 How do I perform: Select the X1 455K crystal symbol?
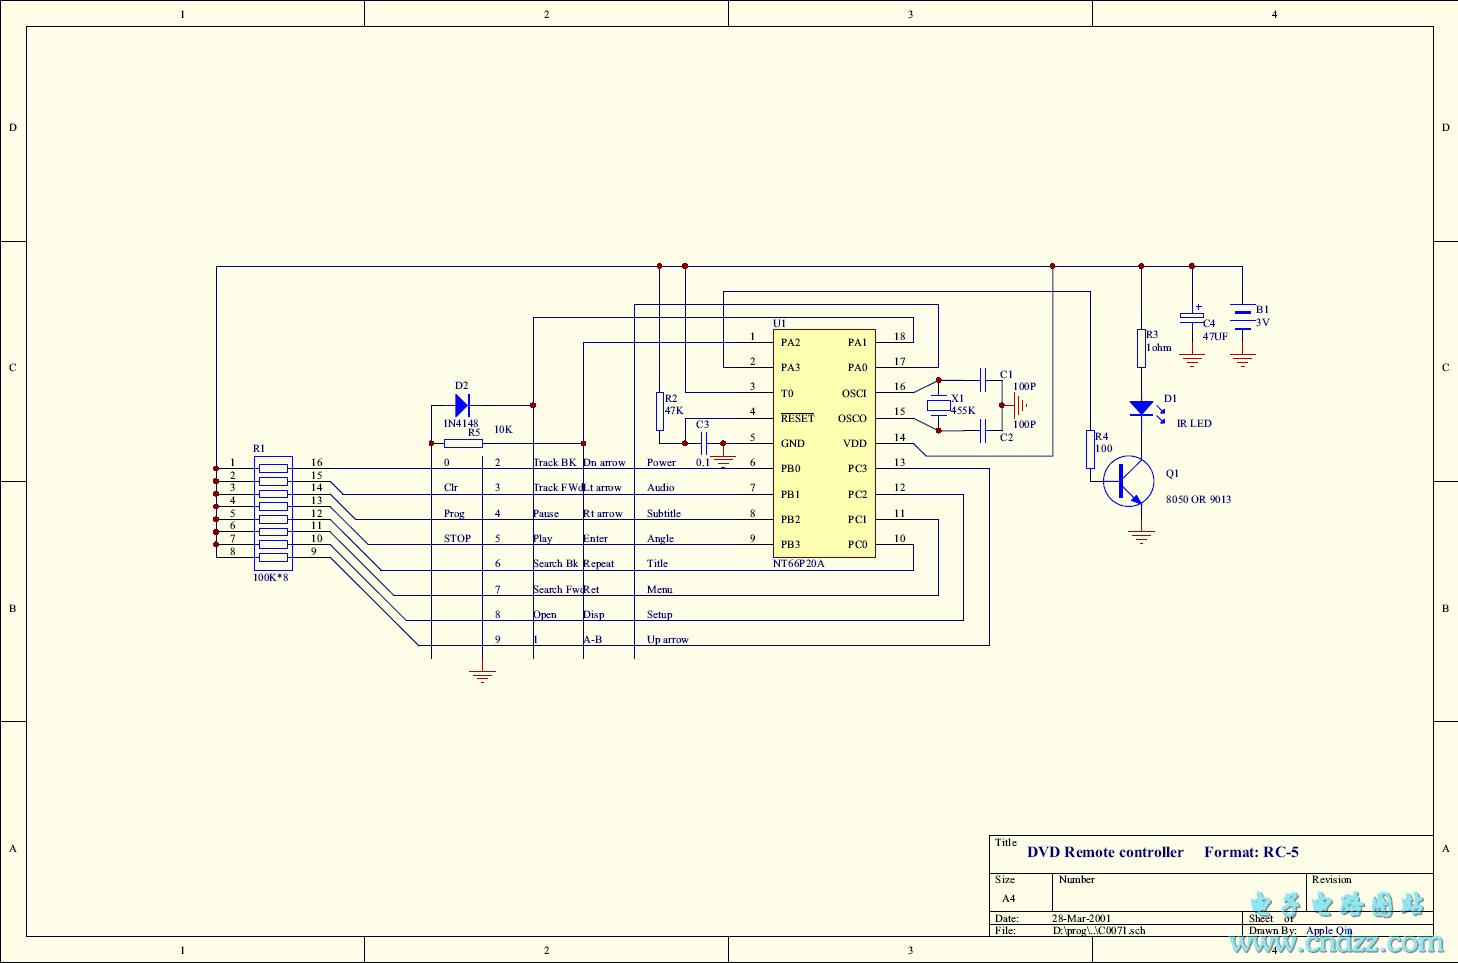point(938,405)
